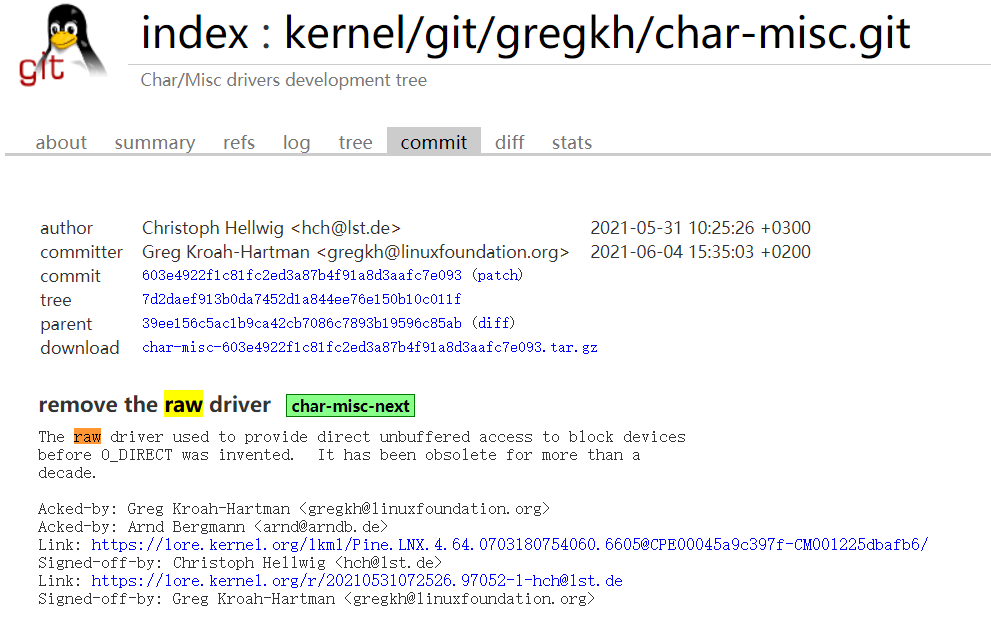Click the kernel/git/gregkh/char-misc.git repository title
Viewport: 991px width, 627px height.
pyautogui.click(x=598, y=34)
